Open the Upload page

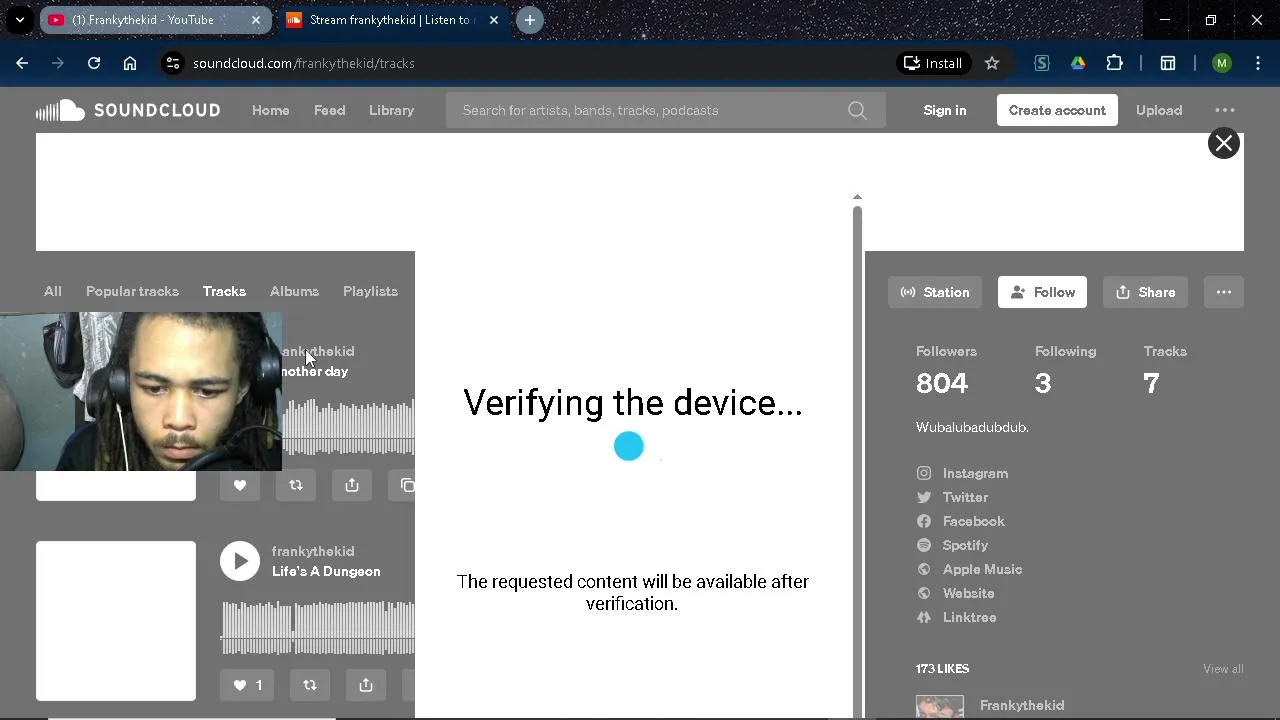[x=1159, y=110]
